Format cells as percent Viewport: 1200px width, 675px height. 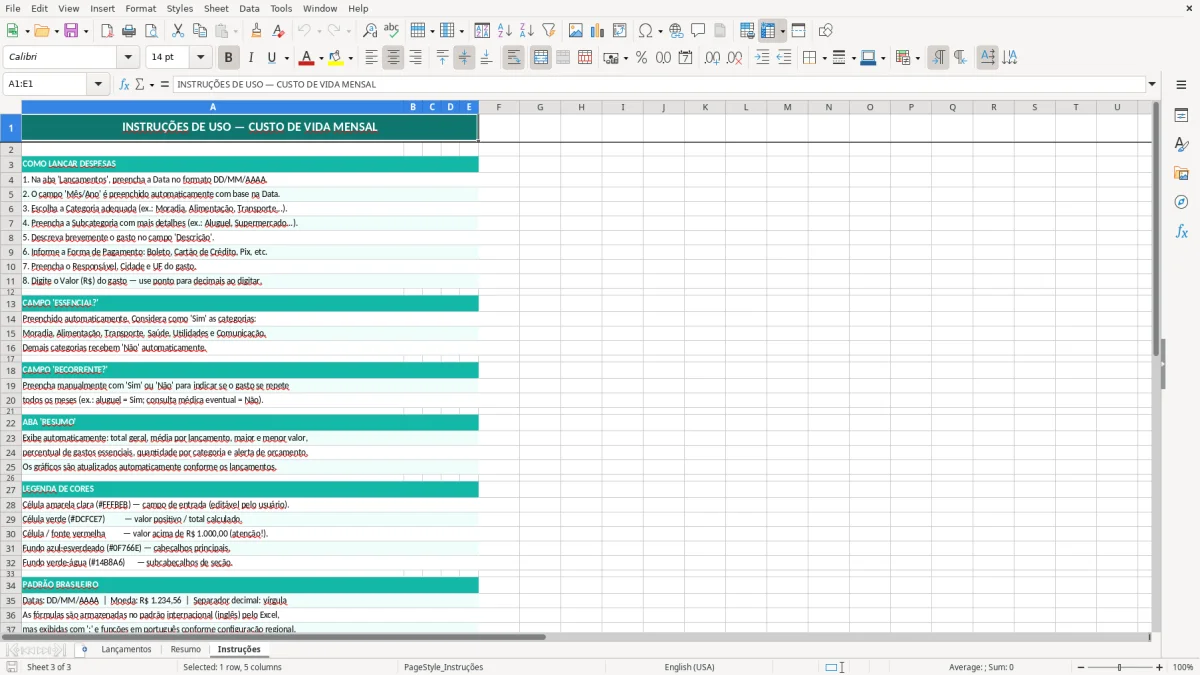coord(641,58)
